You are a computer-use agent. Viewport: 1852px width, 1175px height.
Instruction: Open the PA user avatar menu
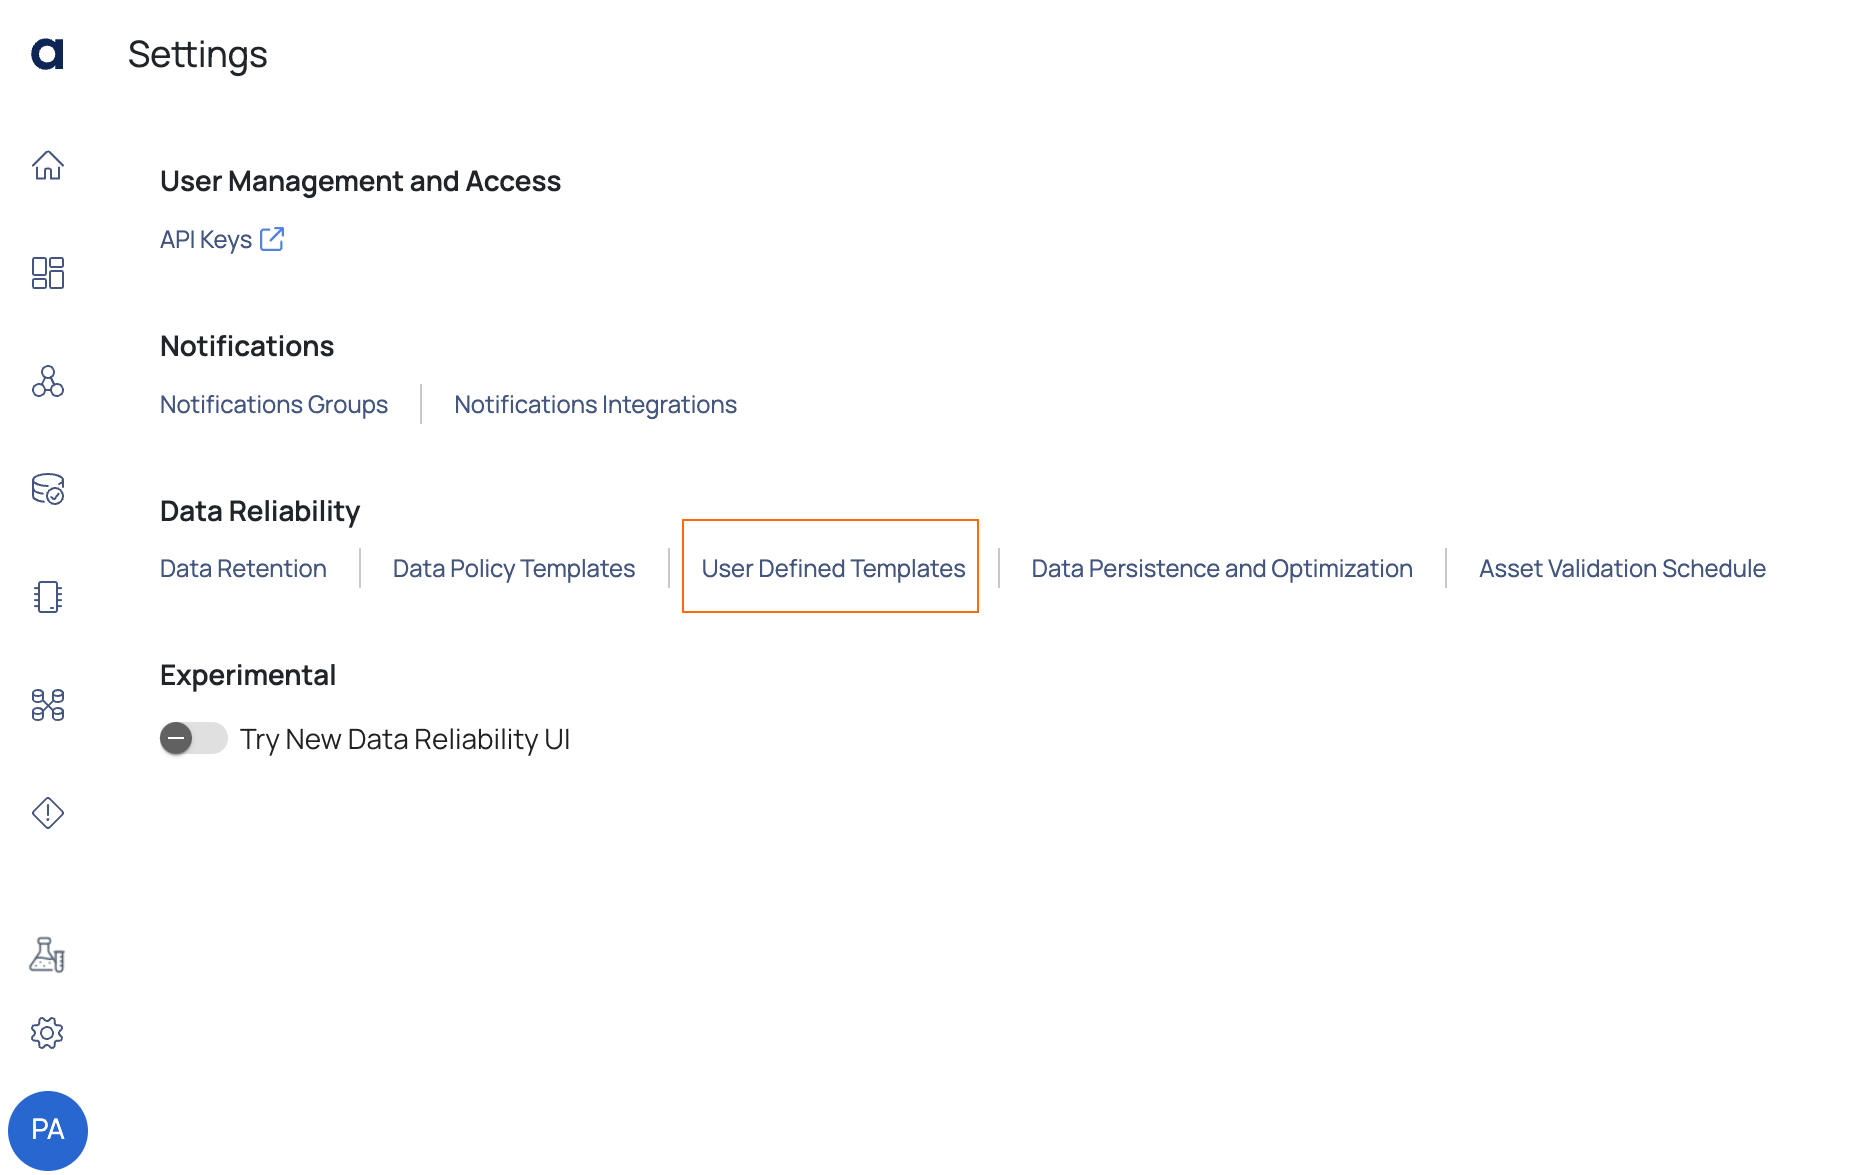click(48, 1130)
